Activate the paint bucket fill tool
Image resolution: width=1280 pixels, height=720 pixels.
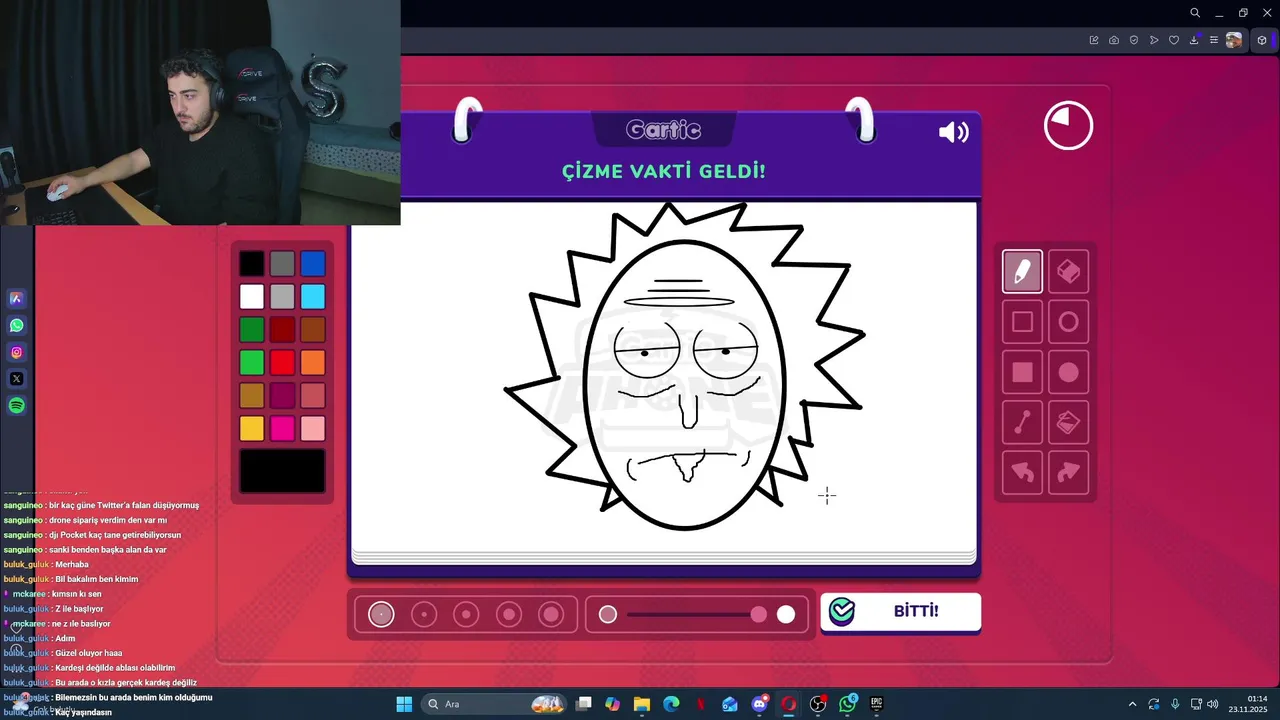tap(1068, 423)
